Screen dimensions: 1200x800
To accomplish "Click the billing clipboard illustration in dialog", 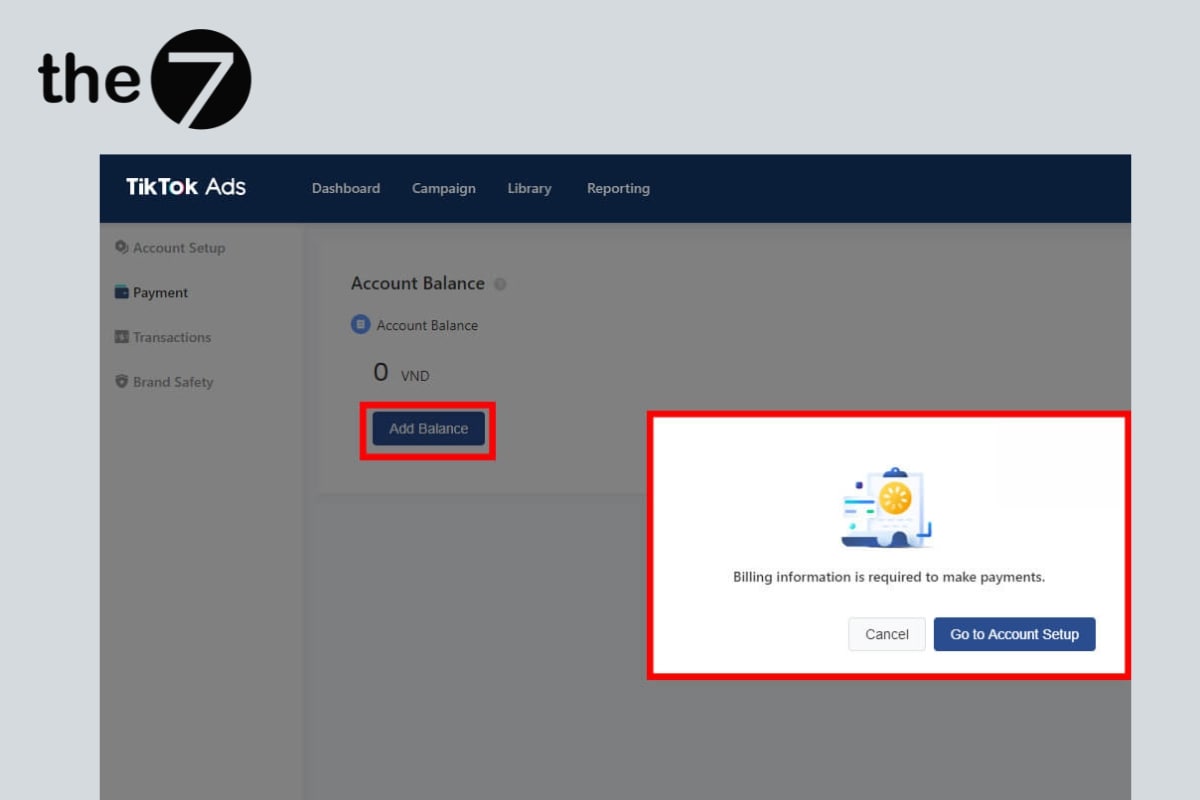I will (x=888, y=508).
